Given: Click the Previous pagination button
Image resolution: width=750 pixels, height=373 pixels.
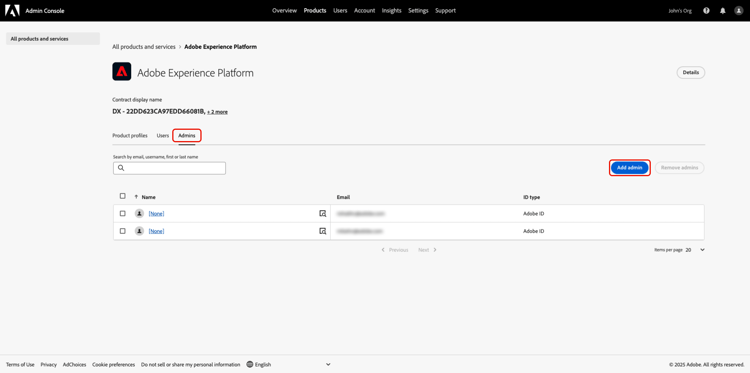Looking at the screenshot, I should tap(395, 250).
